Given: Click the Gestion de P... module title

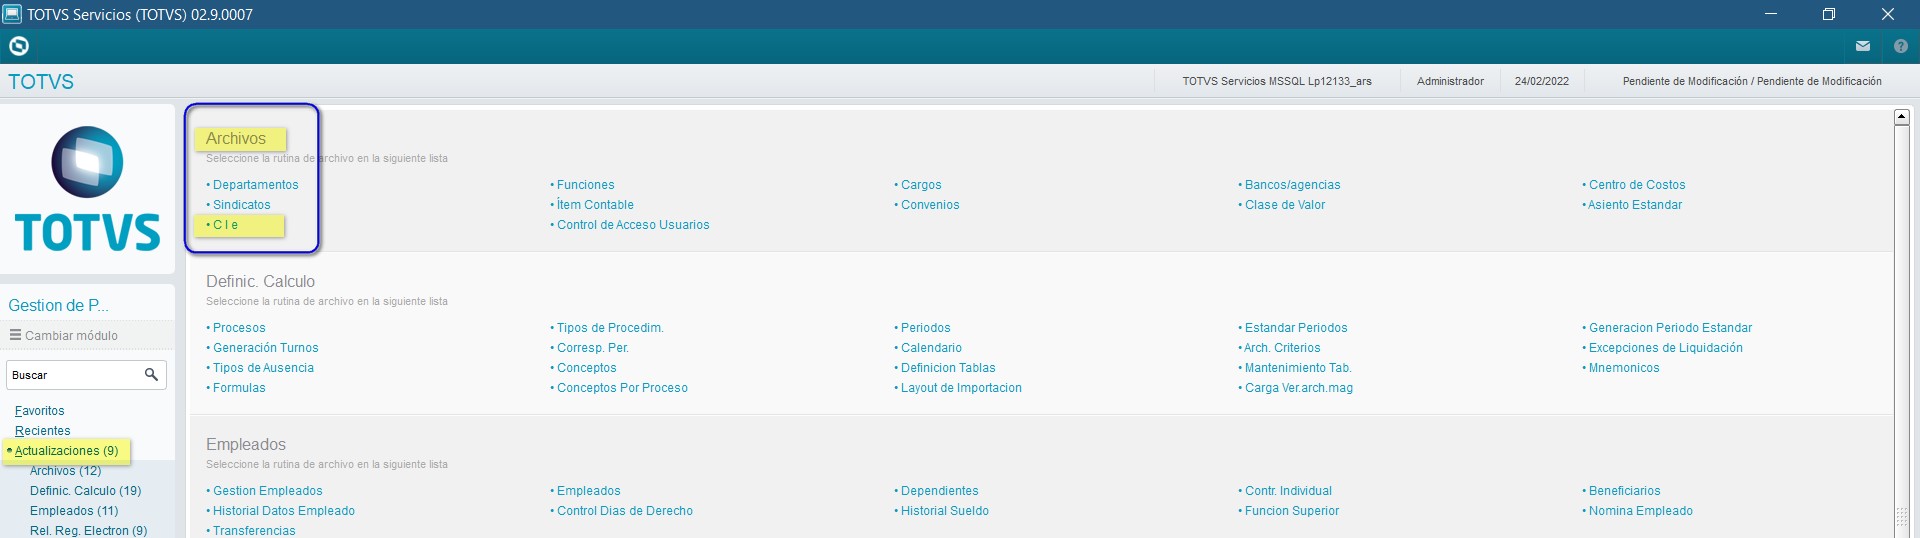Looking at the screenshot, I should (58, 306).
